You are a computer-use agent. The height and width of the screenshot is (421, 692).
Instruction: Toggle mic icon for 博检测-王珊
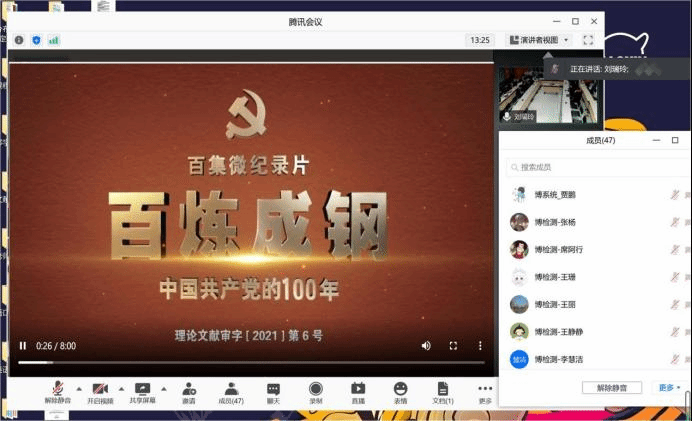click(x=675, y=277)
